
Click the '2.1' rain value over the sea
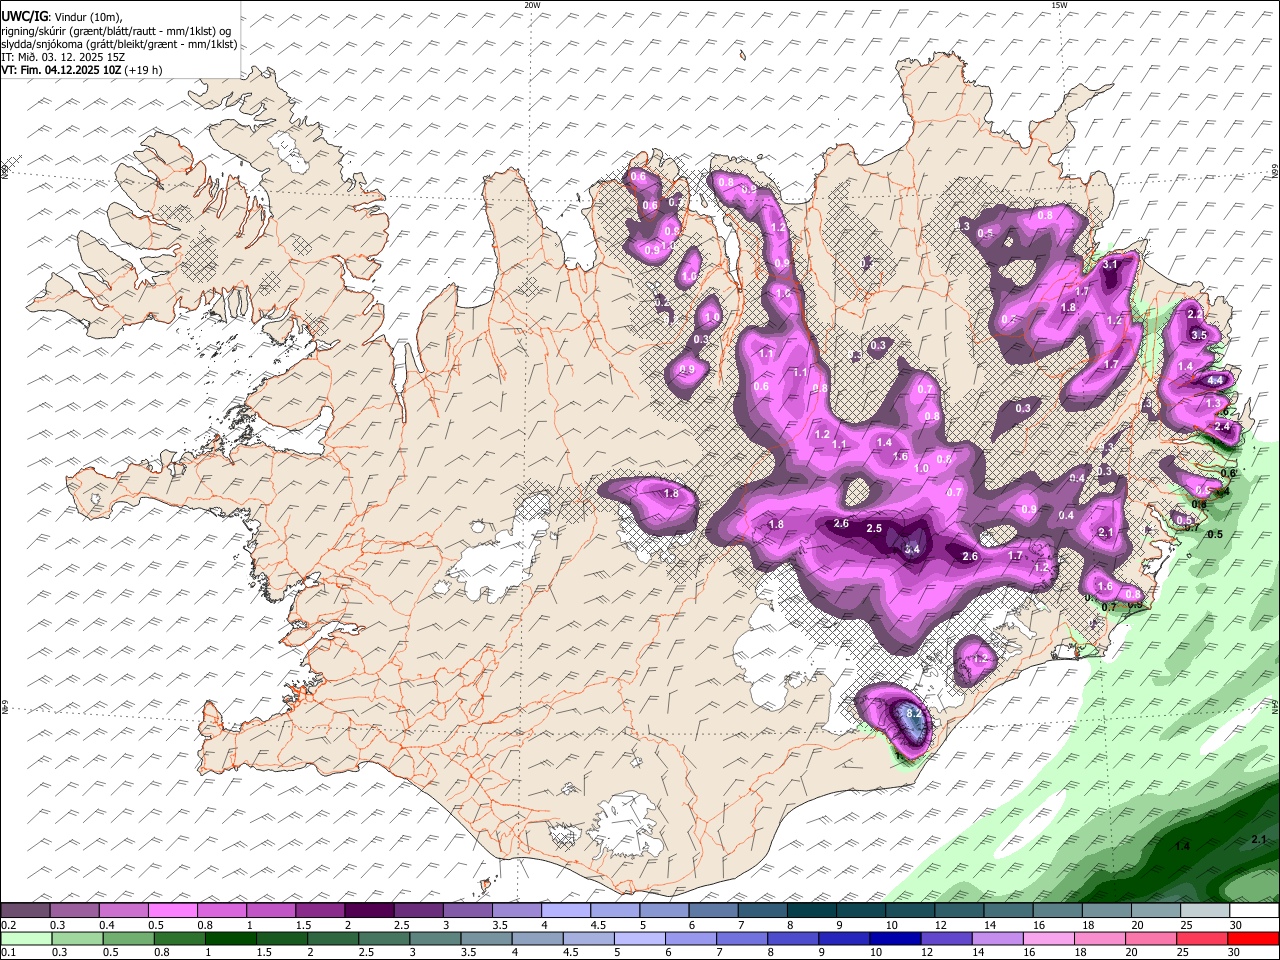pyautogui.click(x=1259, y=840)
